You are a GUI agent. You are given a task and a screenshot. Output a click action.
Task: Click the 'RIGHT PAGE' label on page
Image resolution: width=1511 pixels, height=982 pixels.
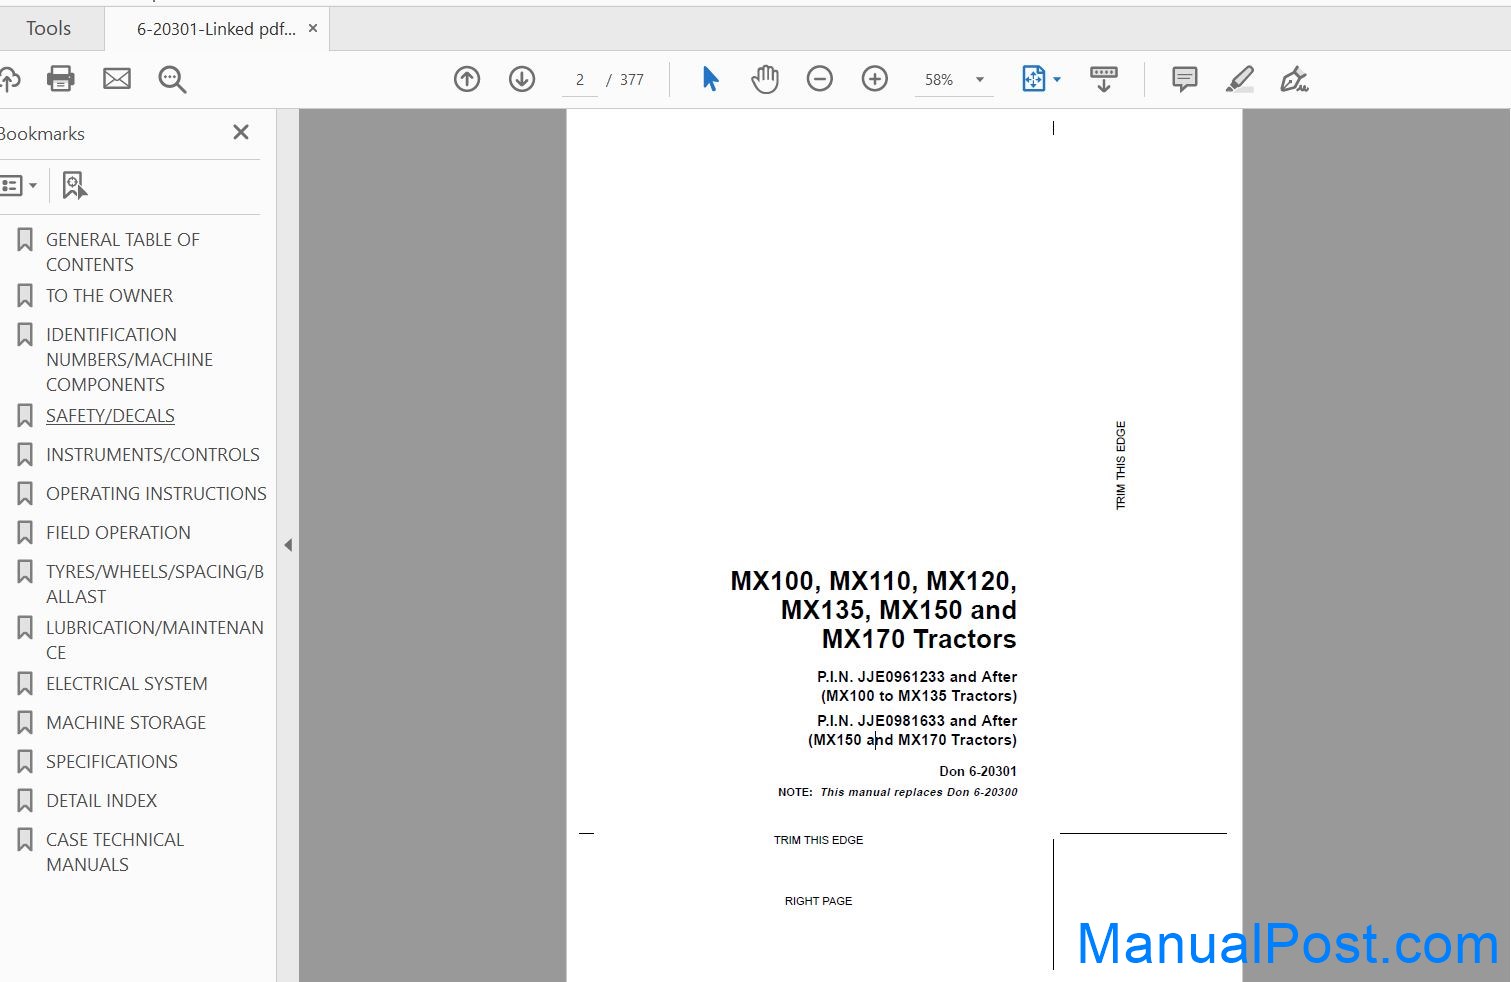(x=818, y=901)
